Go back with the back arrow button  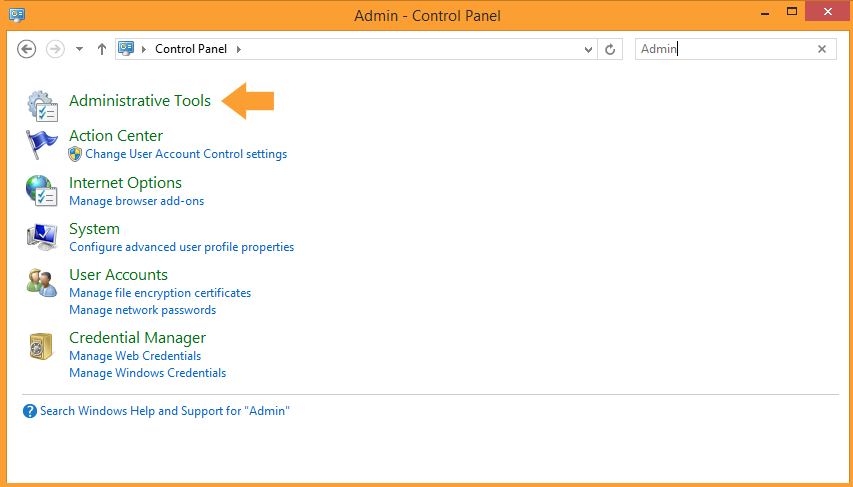[x=27, y=49]
